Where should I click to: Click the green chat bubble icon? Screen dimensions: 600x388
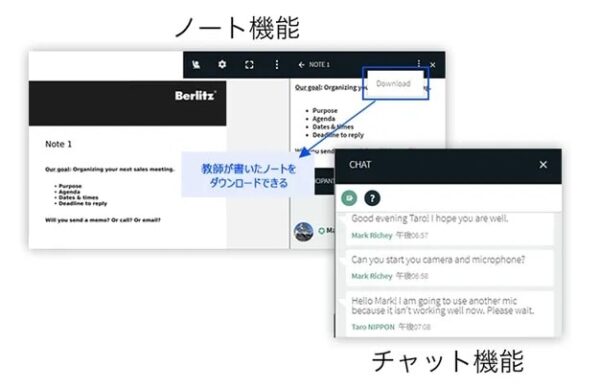[x=349, y=198]
